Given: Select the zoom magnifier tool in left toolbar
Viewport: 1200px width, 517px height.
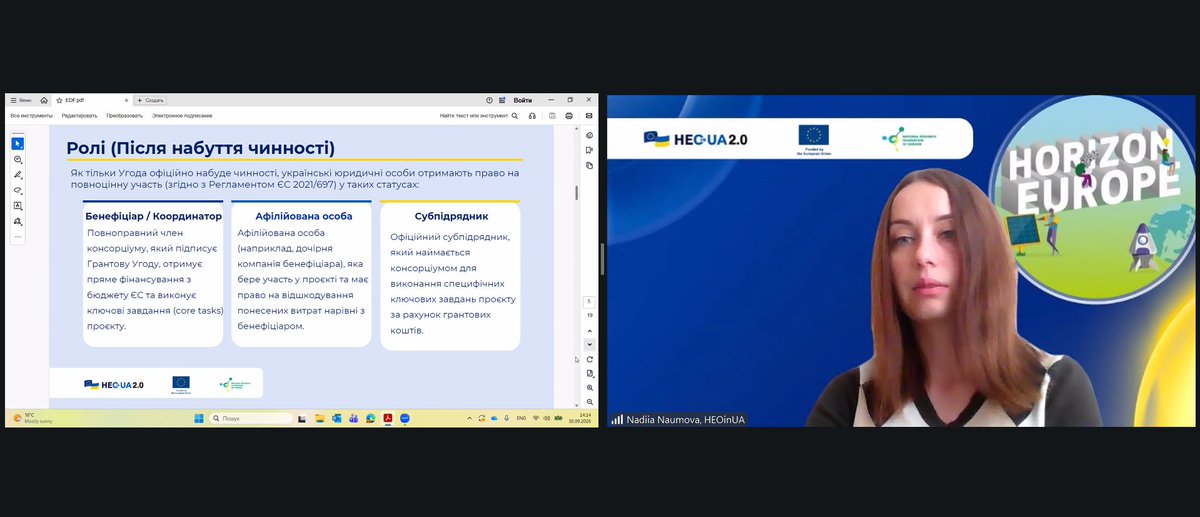Looking at the screenshot, I should [18, 159].
